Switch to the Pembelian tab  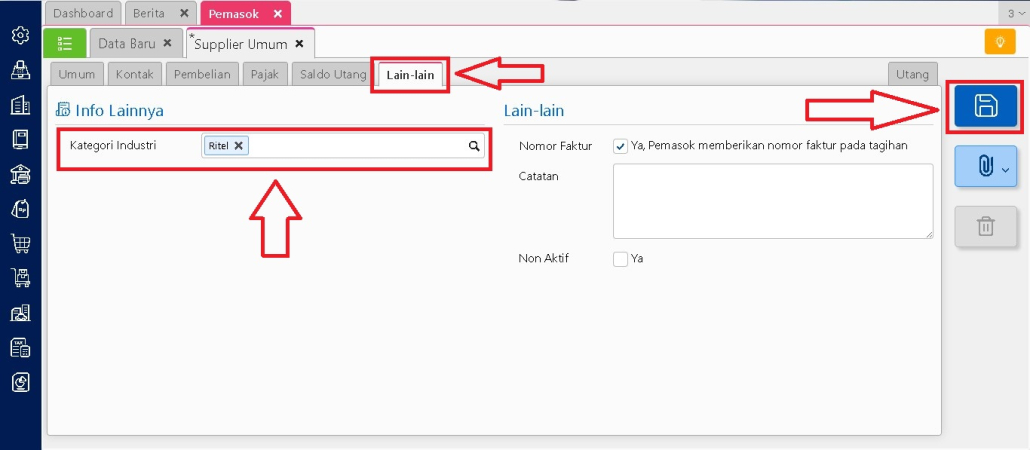pyautogui.click(x=202, y=74)
